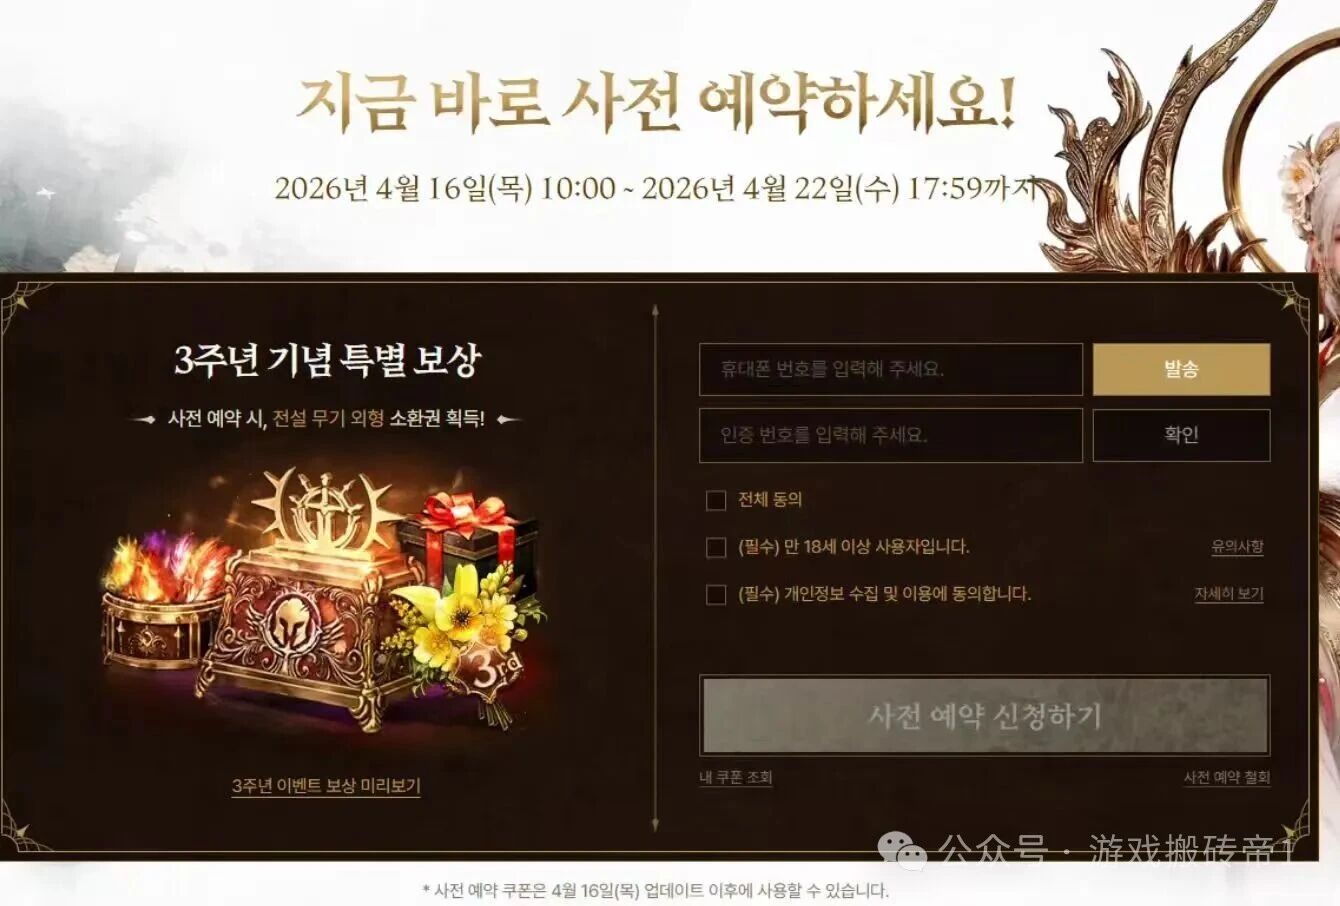The height and width of the screenshot is (906, 1340).
Task: Tick the 만 18세 이상 age confirmation checkbox
Action: click(x=715, y=547)
